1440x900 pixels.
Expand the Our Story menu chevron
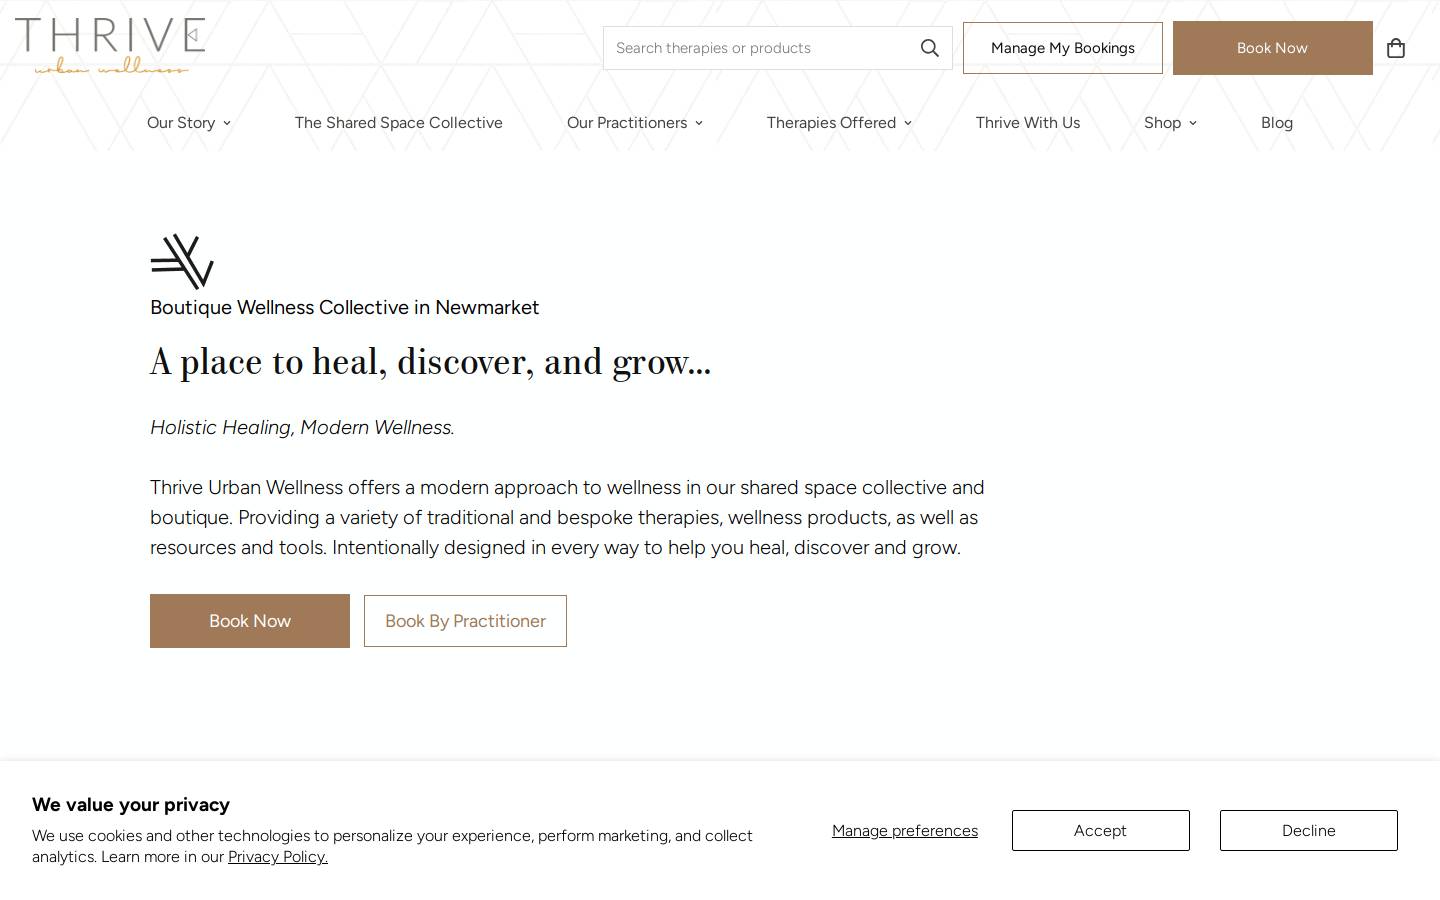[227, 123]
